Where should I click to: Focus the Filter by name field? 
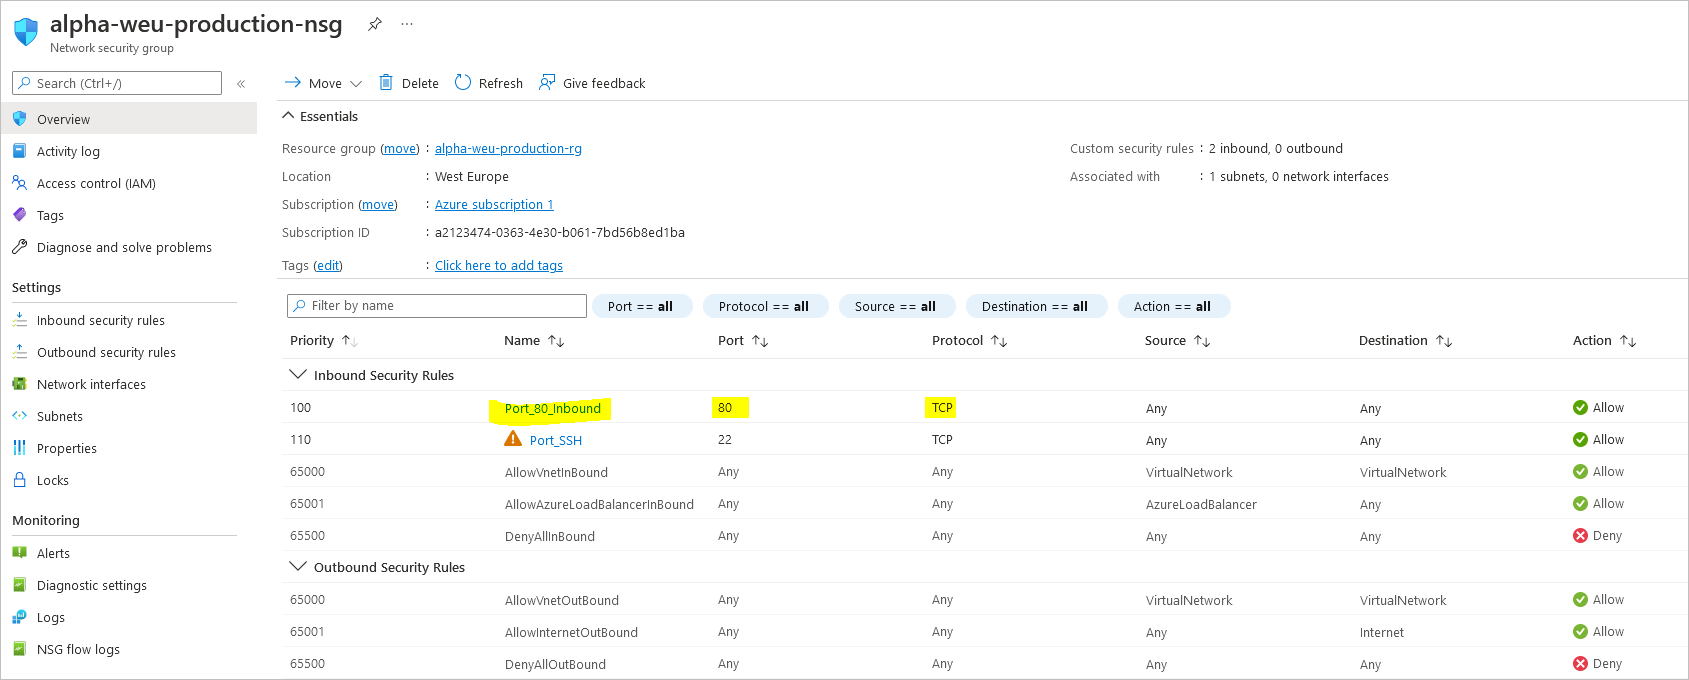tap(437, 306)
